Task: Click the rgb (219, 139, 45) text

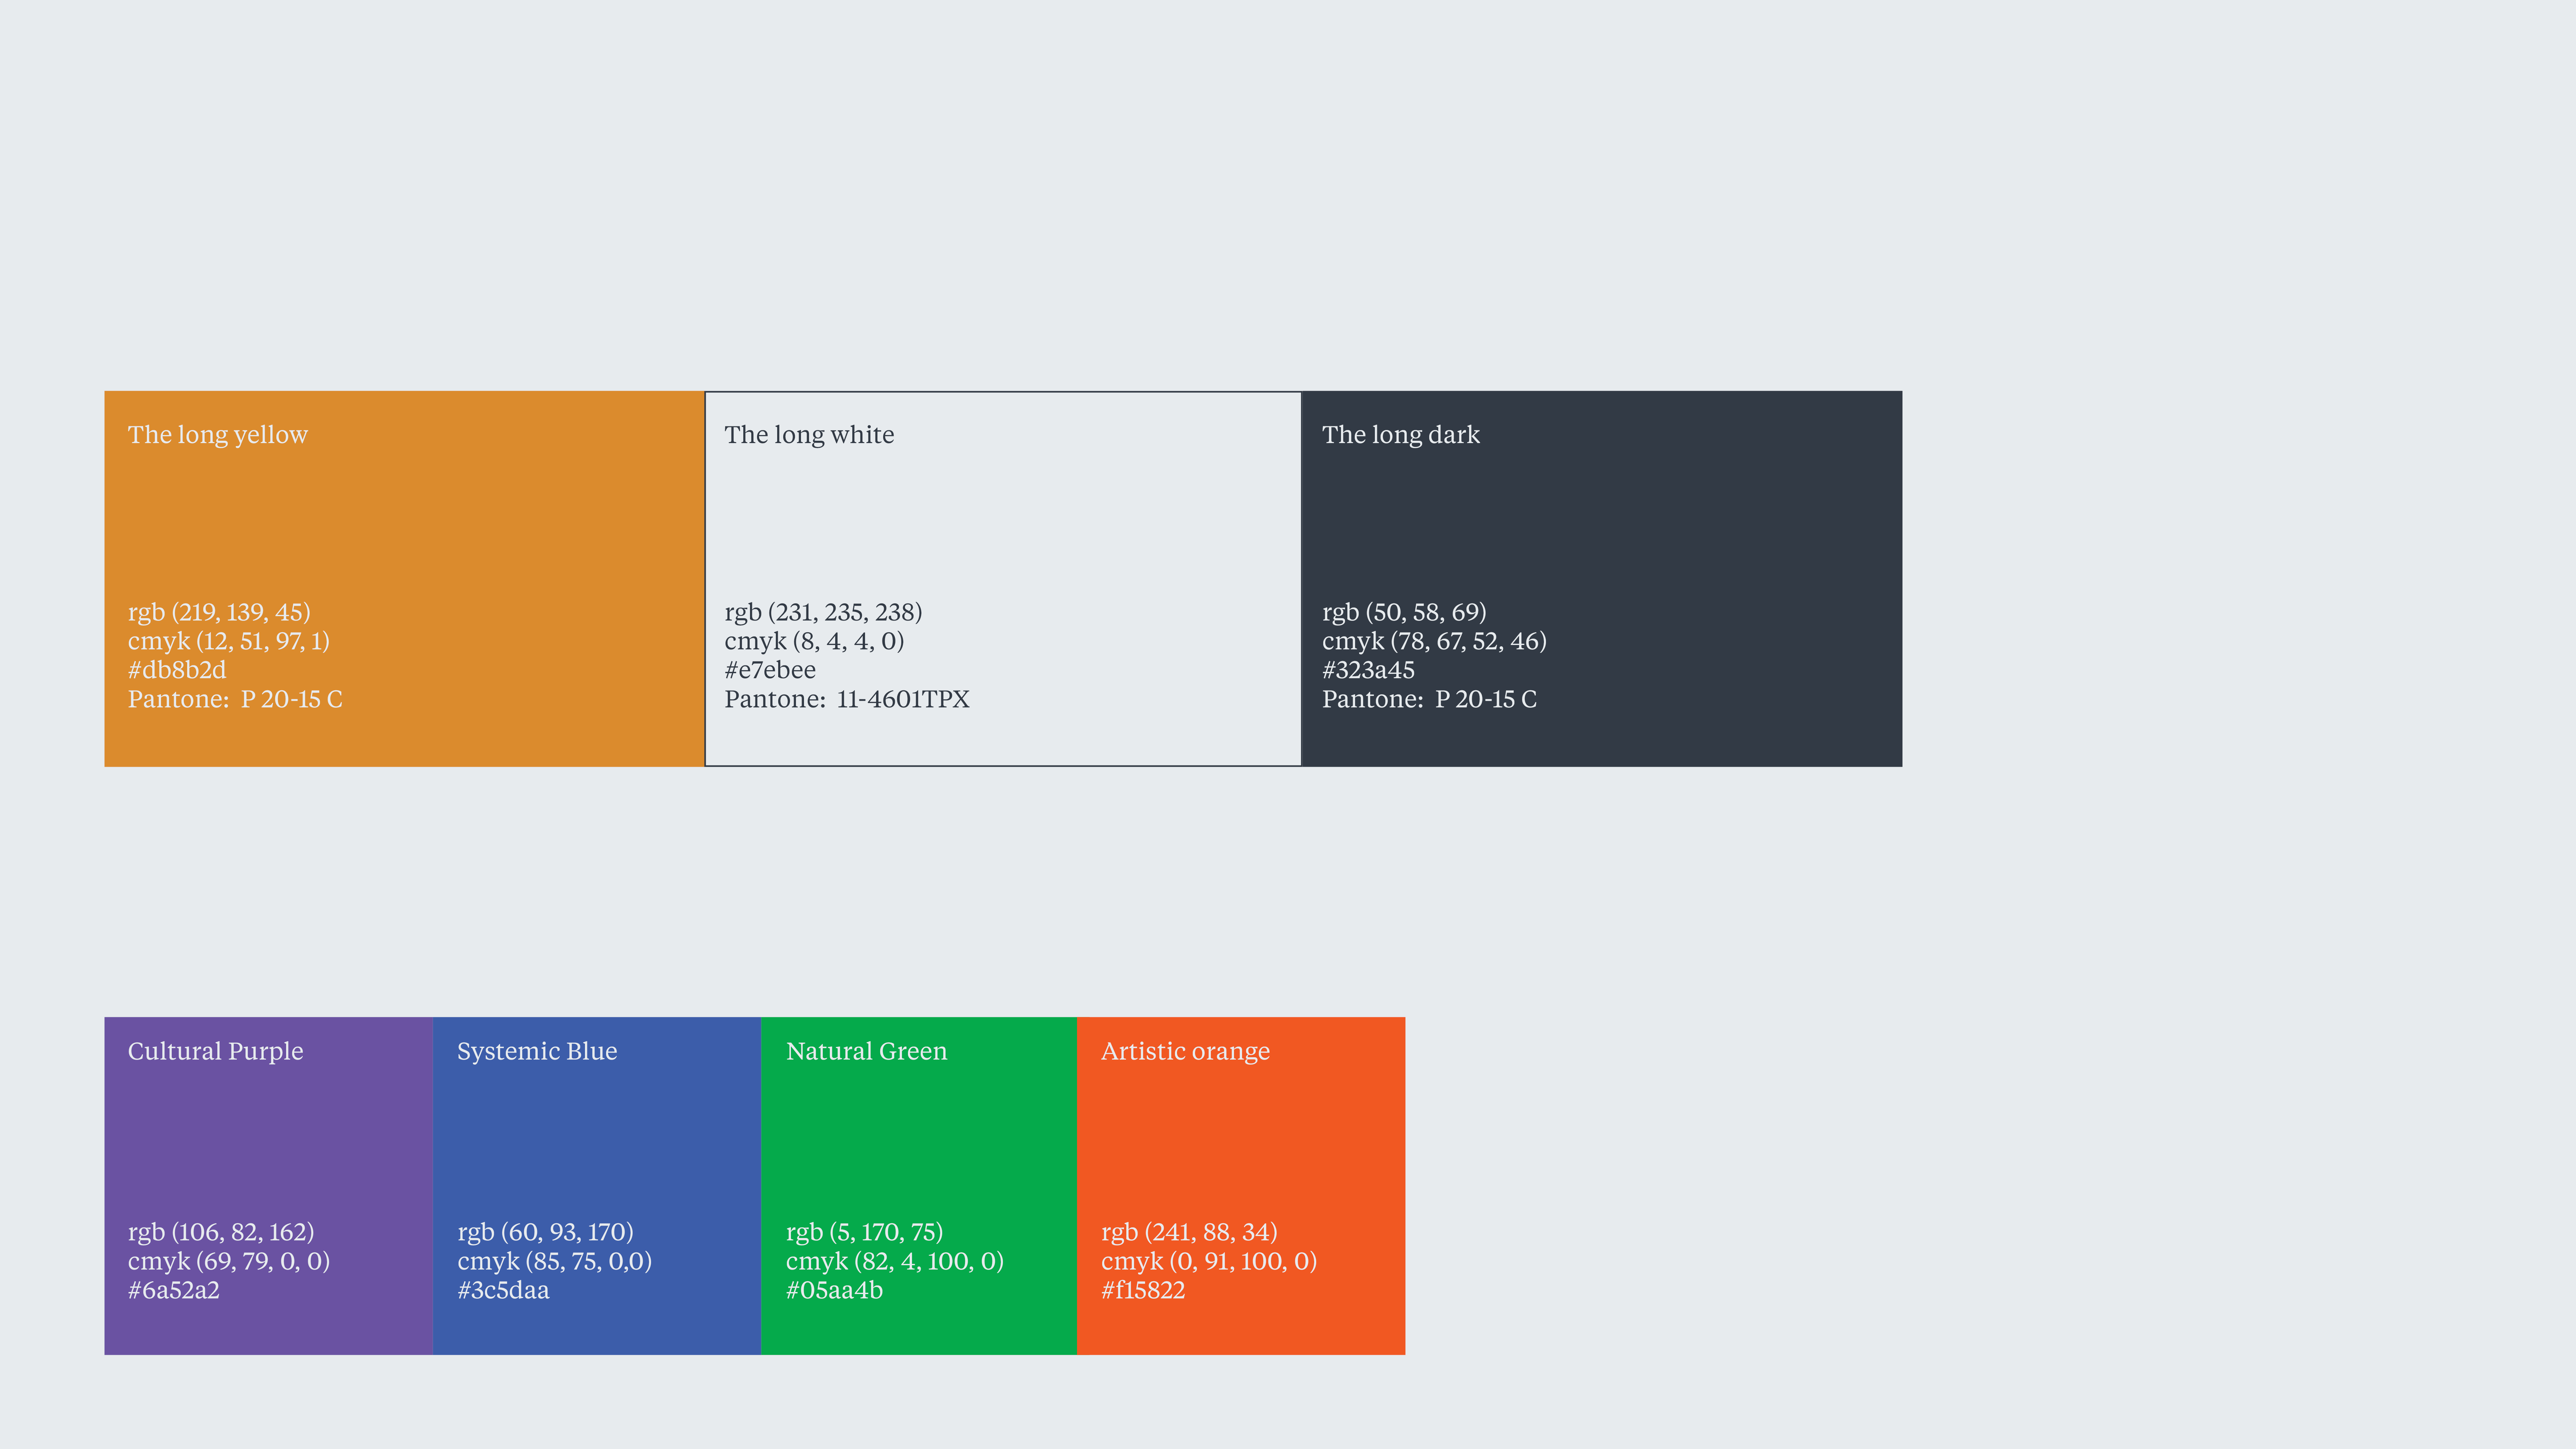Action: click(219, 612)
